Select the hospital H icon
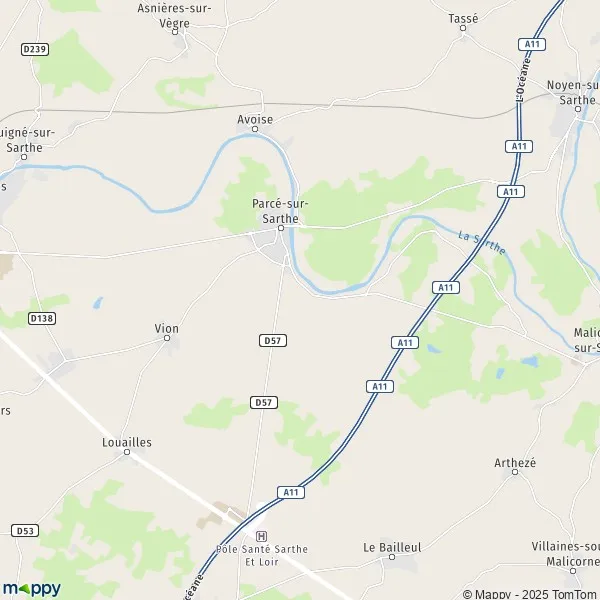 tap(261, 536)
